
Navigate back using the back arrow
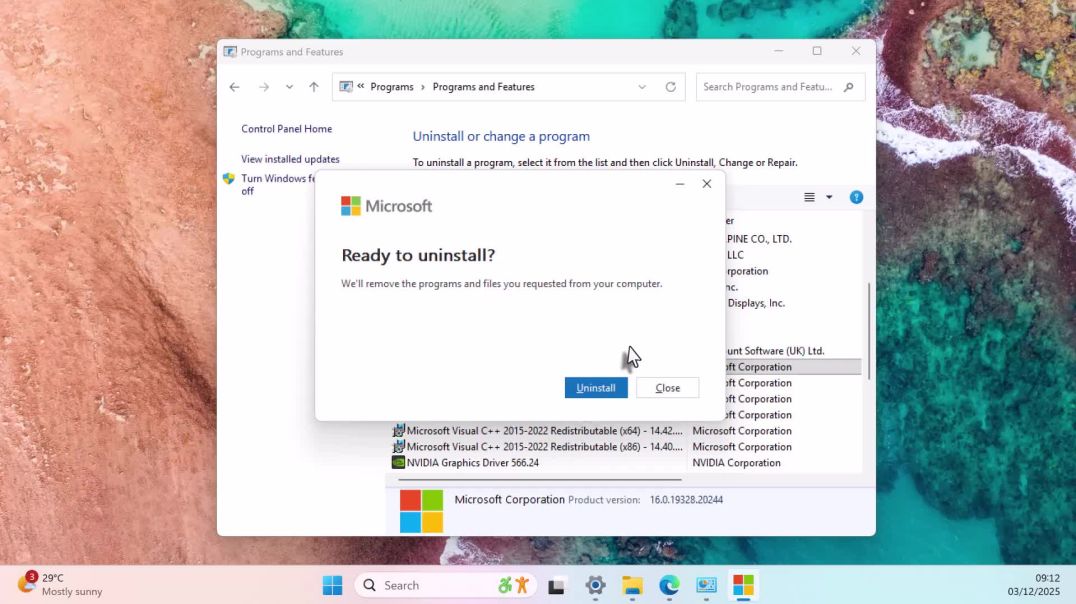pyautogui.click(x=234, y=87)
